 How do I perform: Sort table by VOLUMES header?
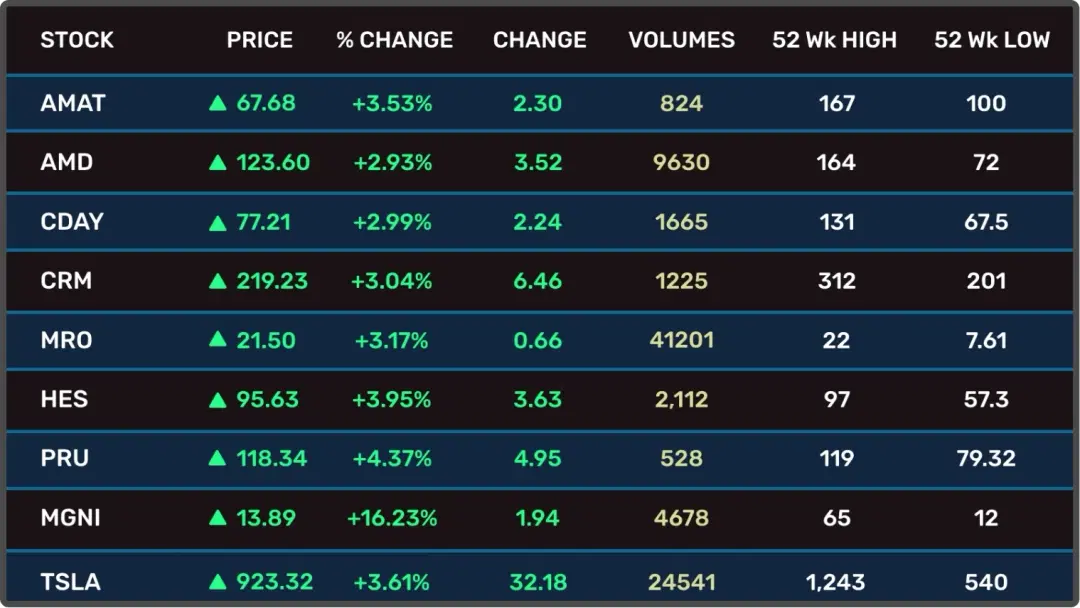pos(681,40)
